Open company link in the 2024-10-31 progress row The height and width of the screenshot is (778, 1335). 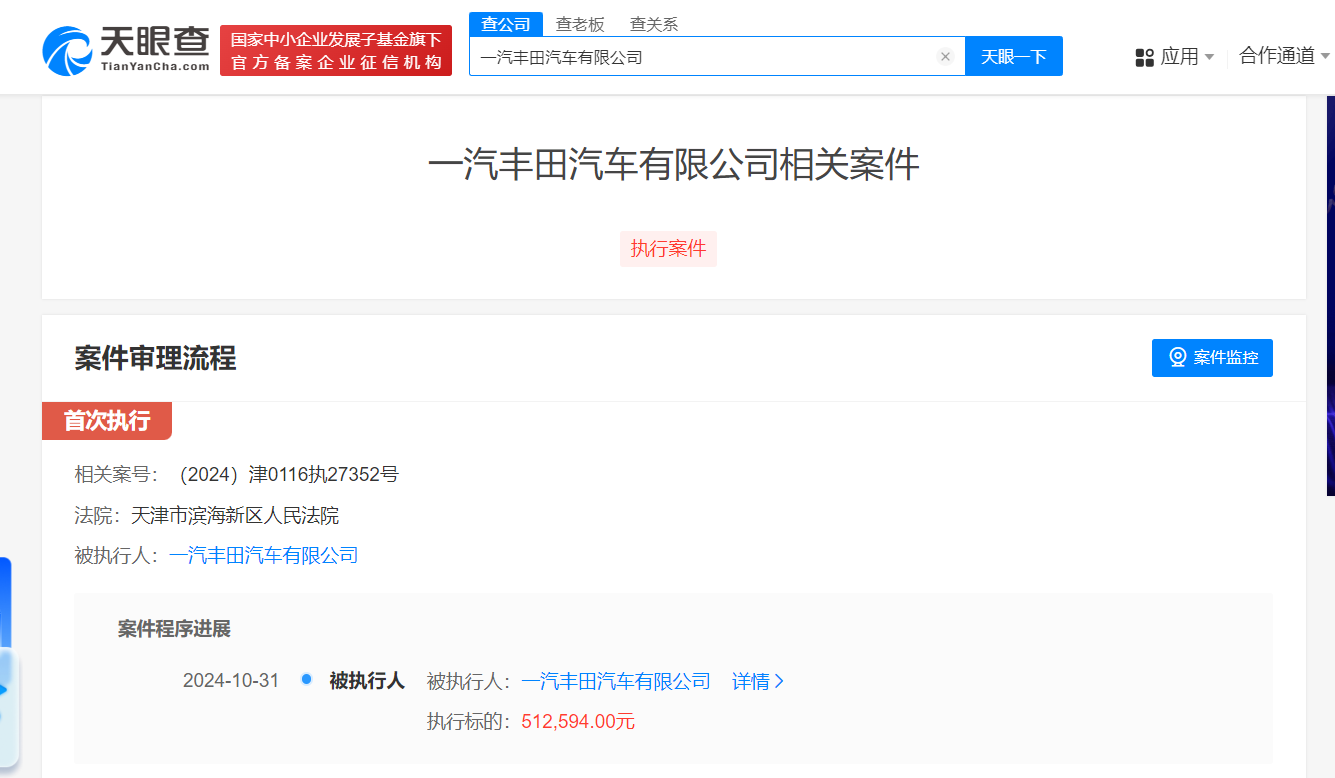tap(616, 681)
